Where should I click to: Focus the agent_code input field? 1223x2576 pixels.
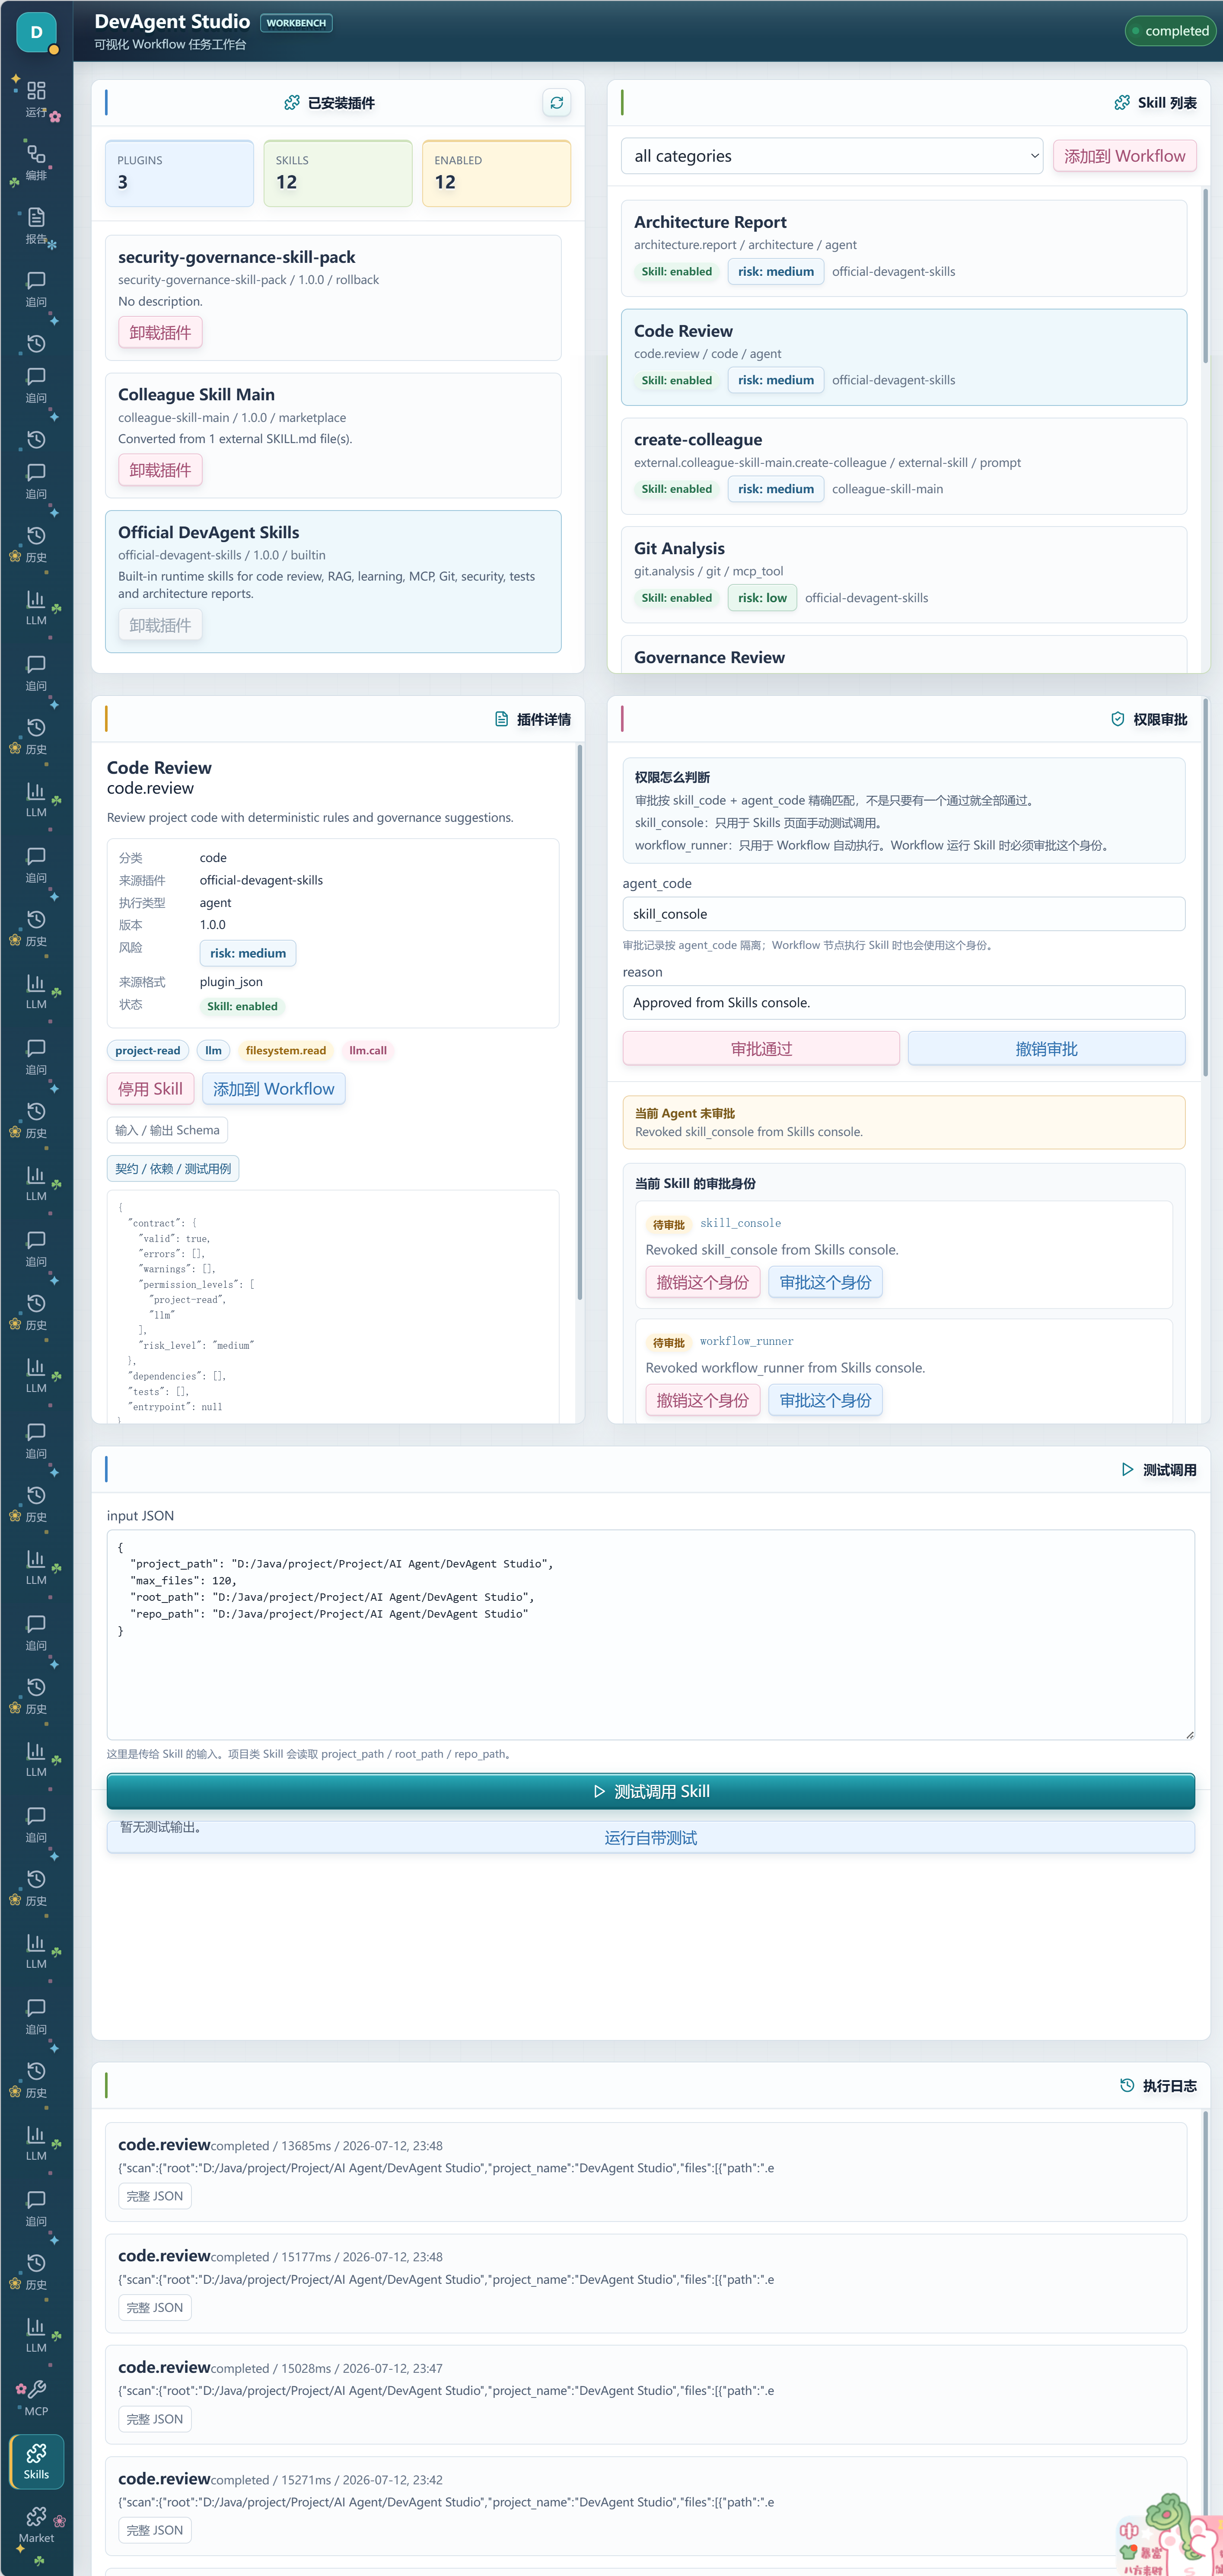(904, 914)
